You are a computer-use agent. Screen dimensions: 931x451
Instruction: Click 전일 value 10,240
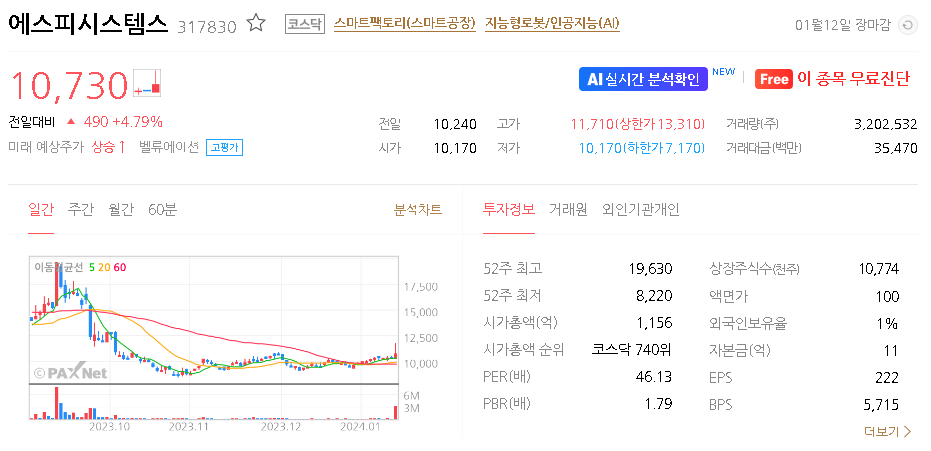(455, 125)
